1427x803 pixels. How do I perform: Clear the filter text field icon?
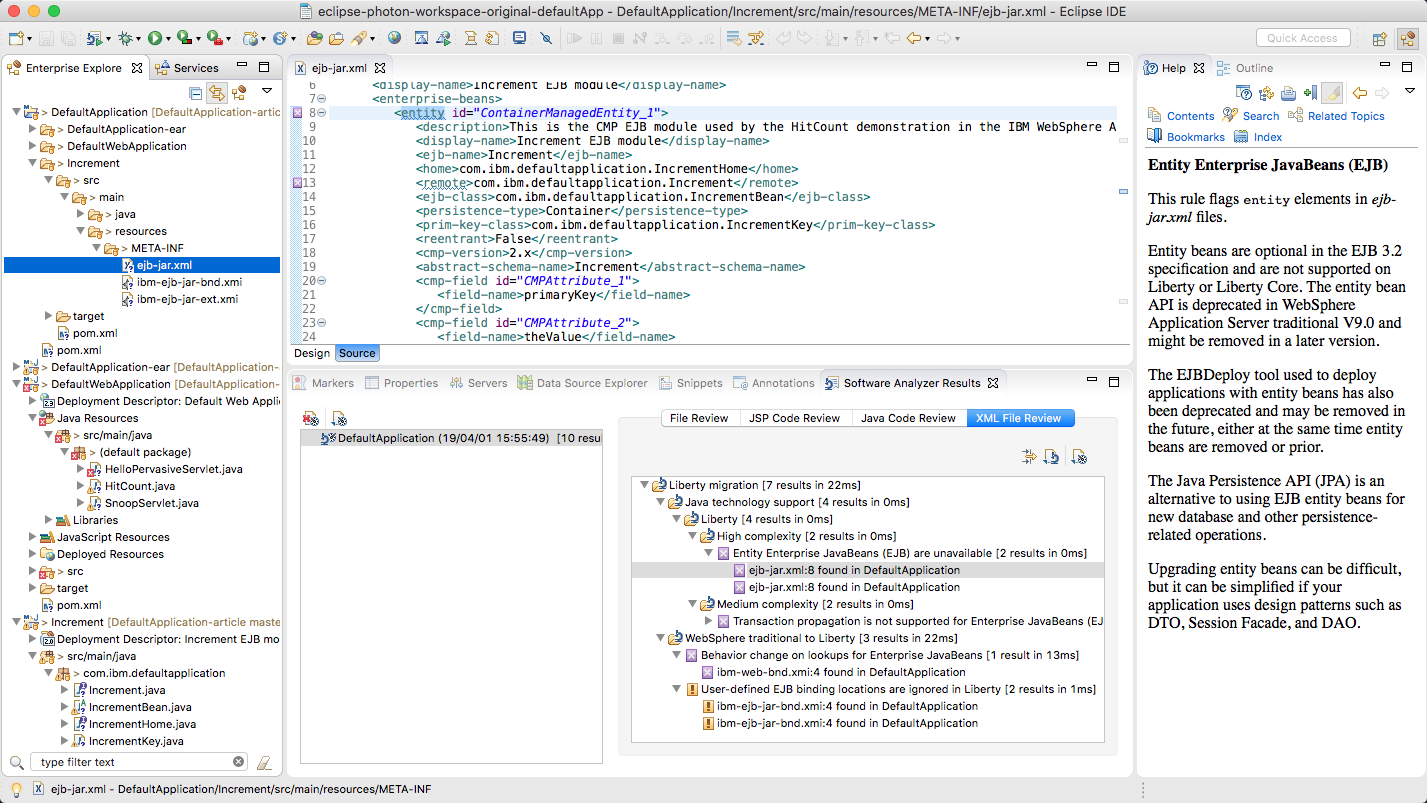[x=239, y=762]
